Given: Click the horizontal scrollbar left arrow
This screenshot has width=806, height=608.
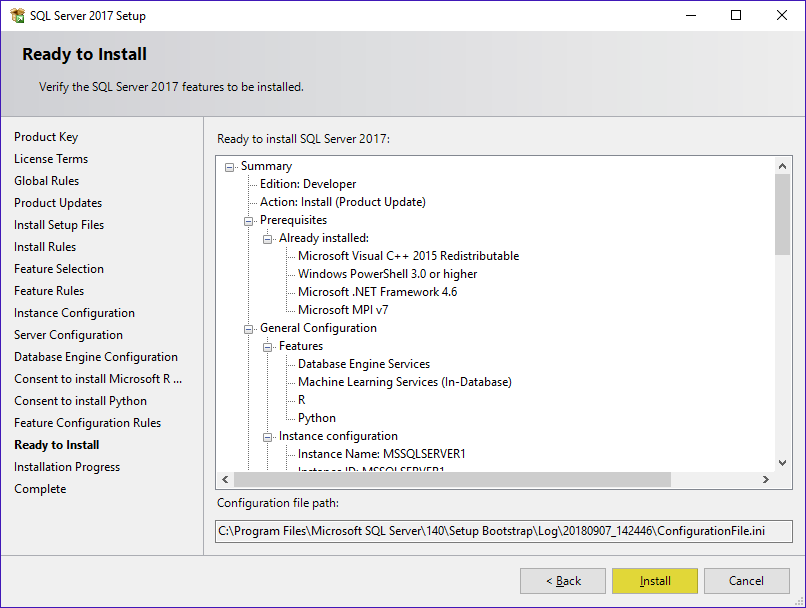Looking at the screenshot, I should (x=225, y=479).
